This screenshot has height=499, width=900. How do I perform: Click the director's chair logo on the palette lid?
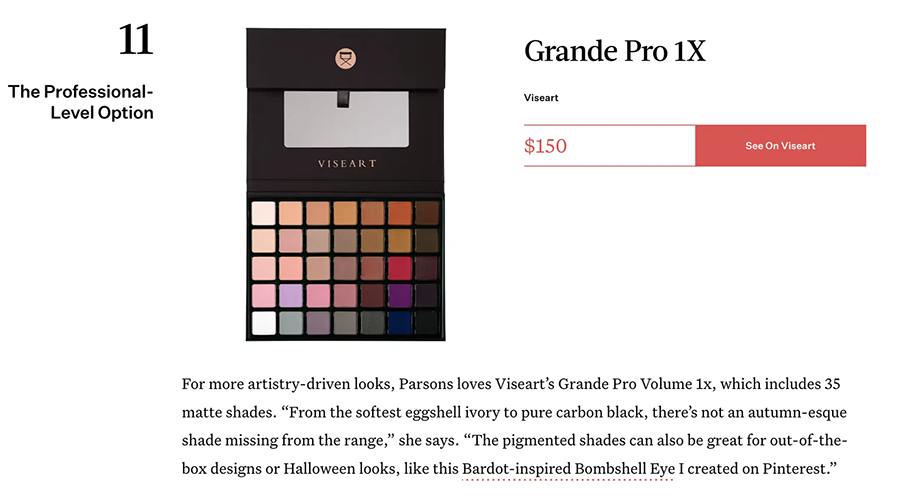coord(346,58)
